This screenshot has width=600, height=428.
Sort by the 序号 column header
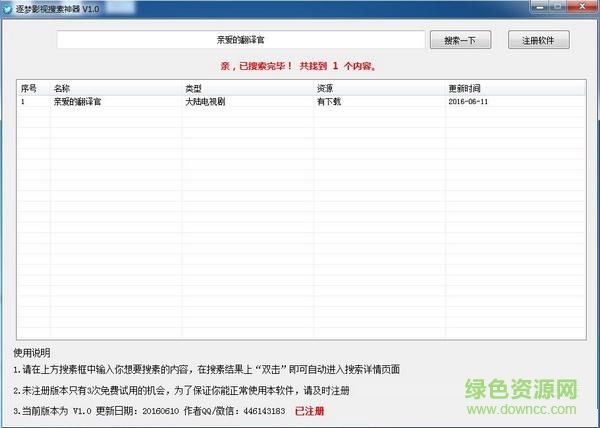tap(34, 89)
